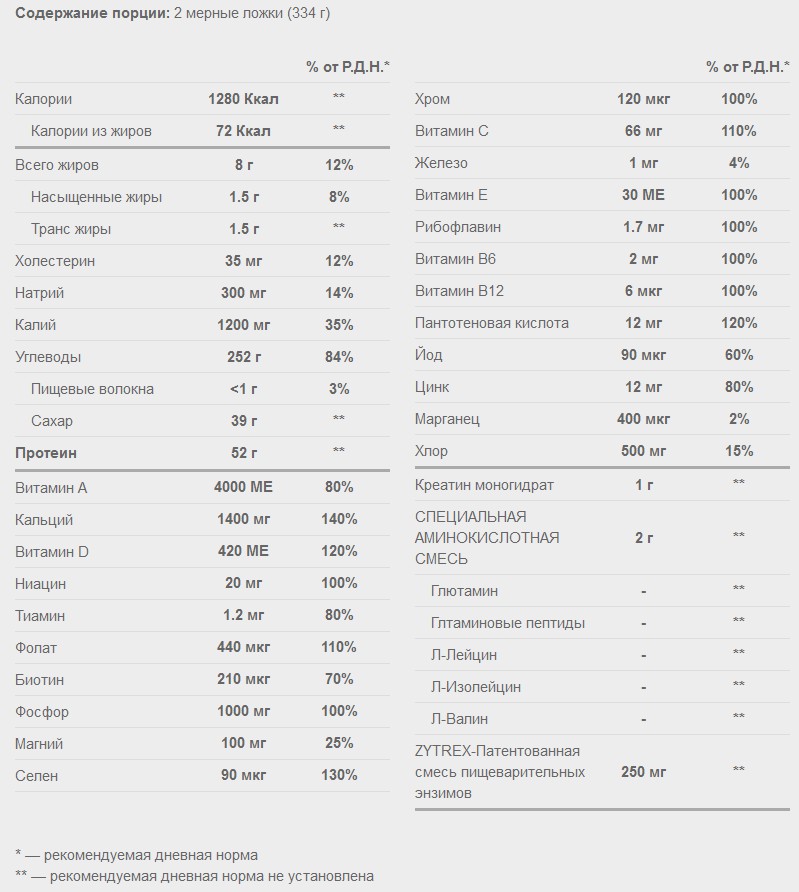This screenshot has height=892, width=799.
Task: Click the Хром label
Action: click(x=432, y=99)
